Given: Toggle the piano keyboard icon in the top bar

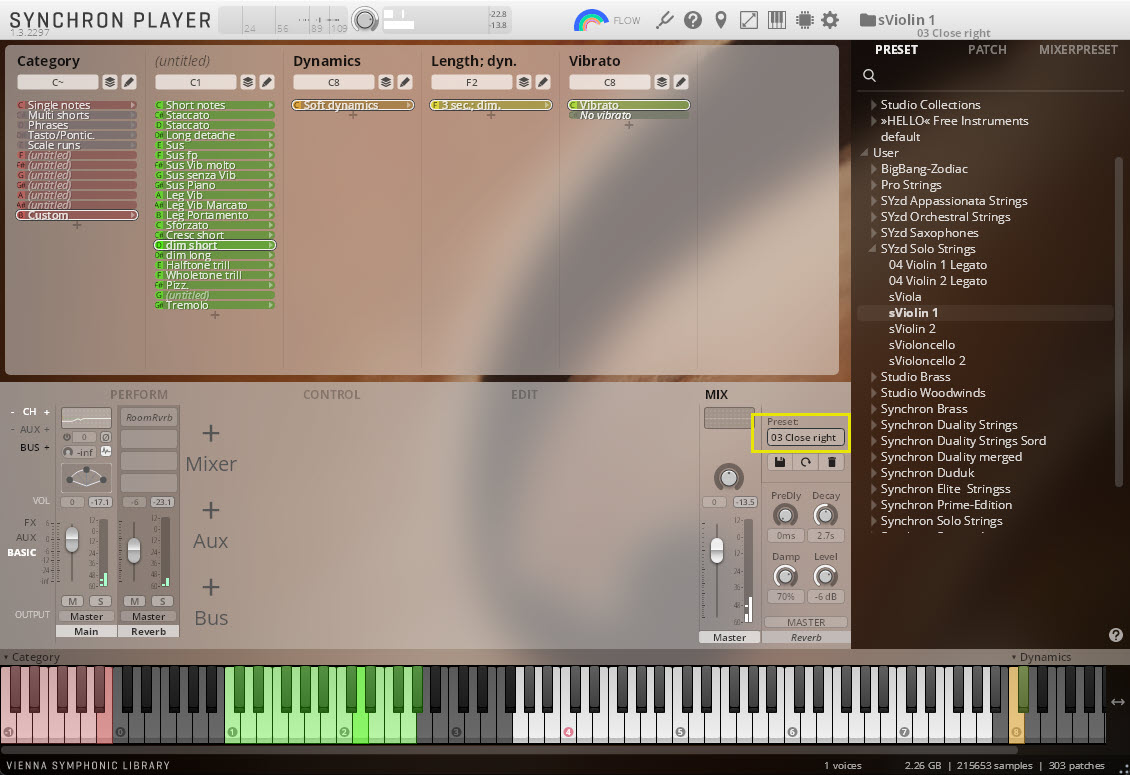Looking at the screenshot, I should (x=777, y=20).
